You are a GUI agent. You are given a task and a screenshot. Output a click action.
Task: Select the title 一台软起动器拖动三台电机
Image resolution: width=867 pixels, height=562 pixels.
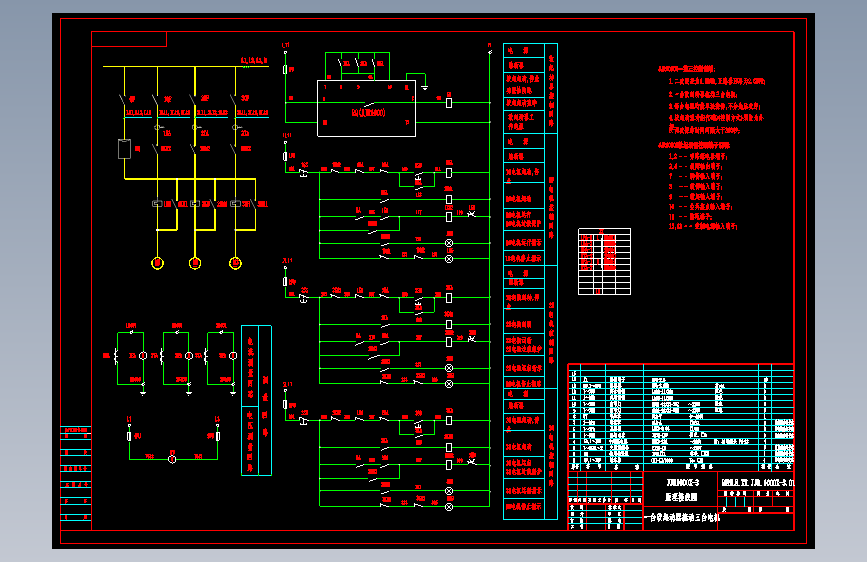point(682,518)
